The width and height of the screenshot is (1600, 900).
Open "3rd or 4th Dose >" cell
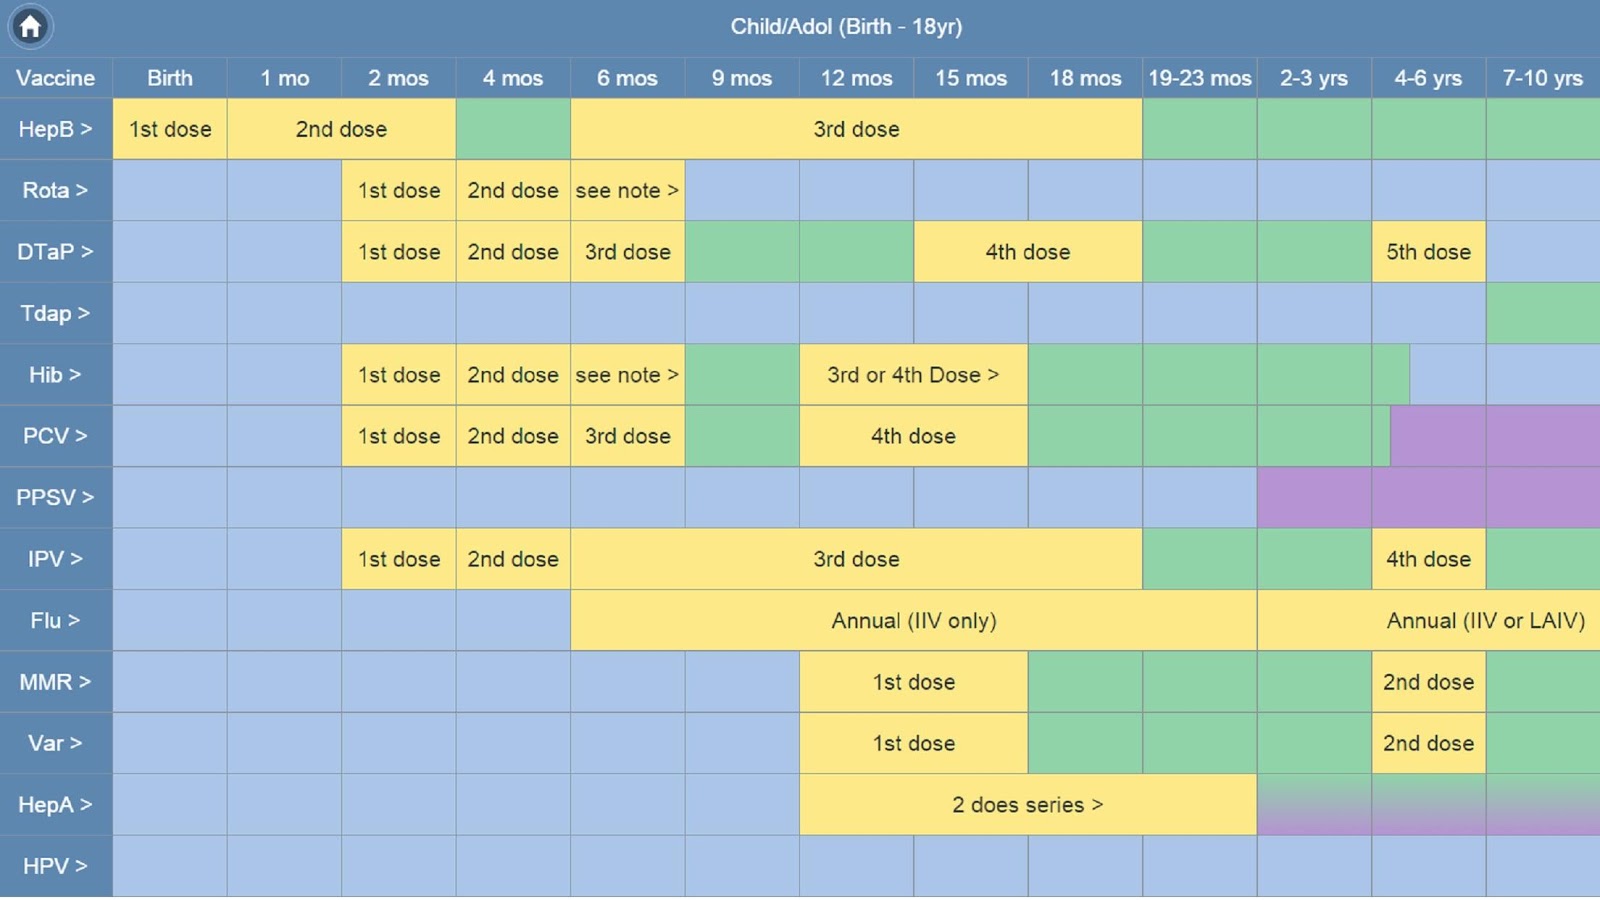coord(913,375)
